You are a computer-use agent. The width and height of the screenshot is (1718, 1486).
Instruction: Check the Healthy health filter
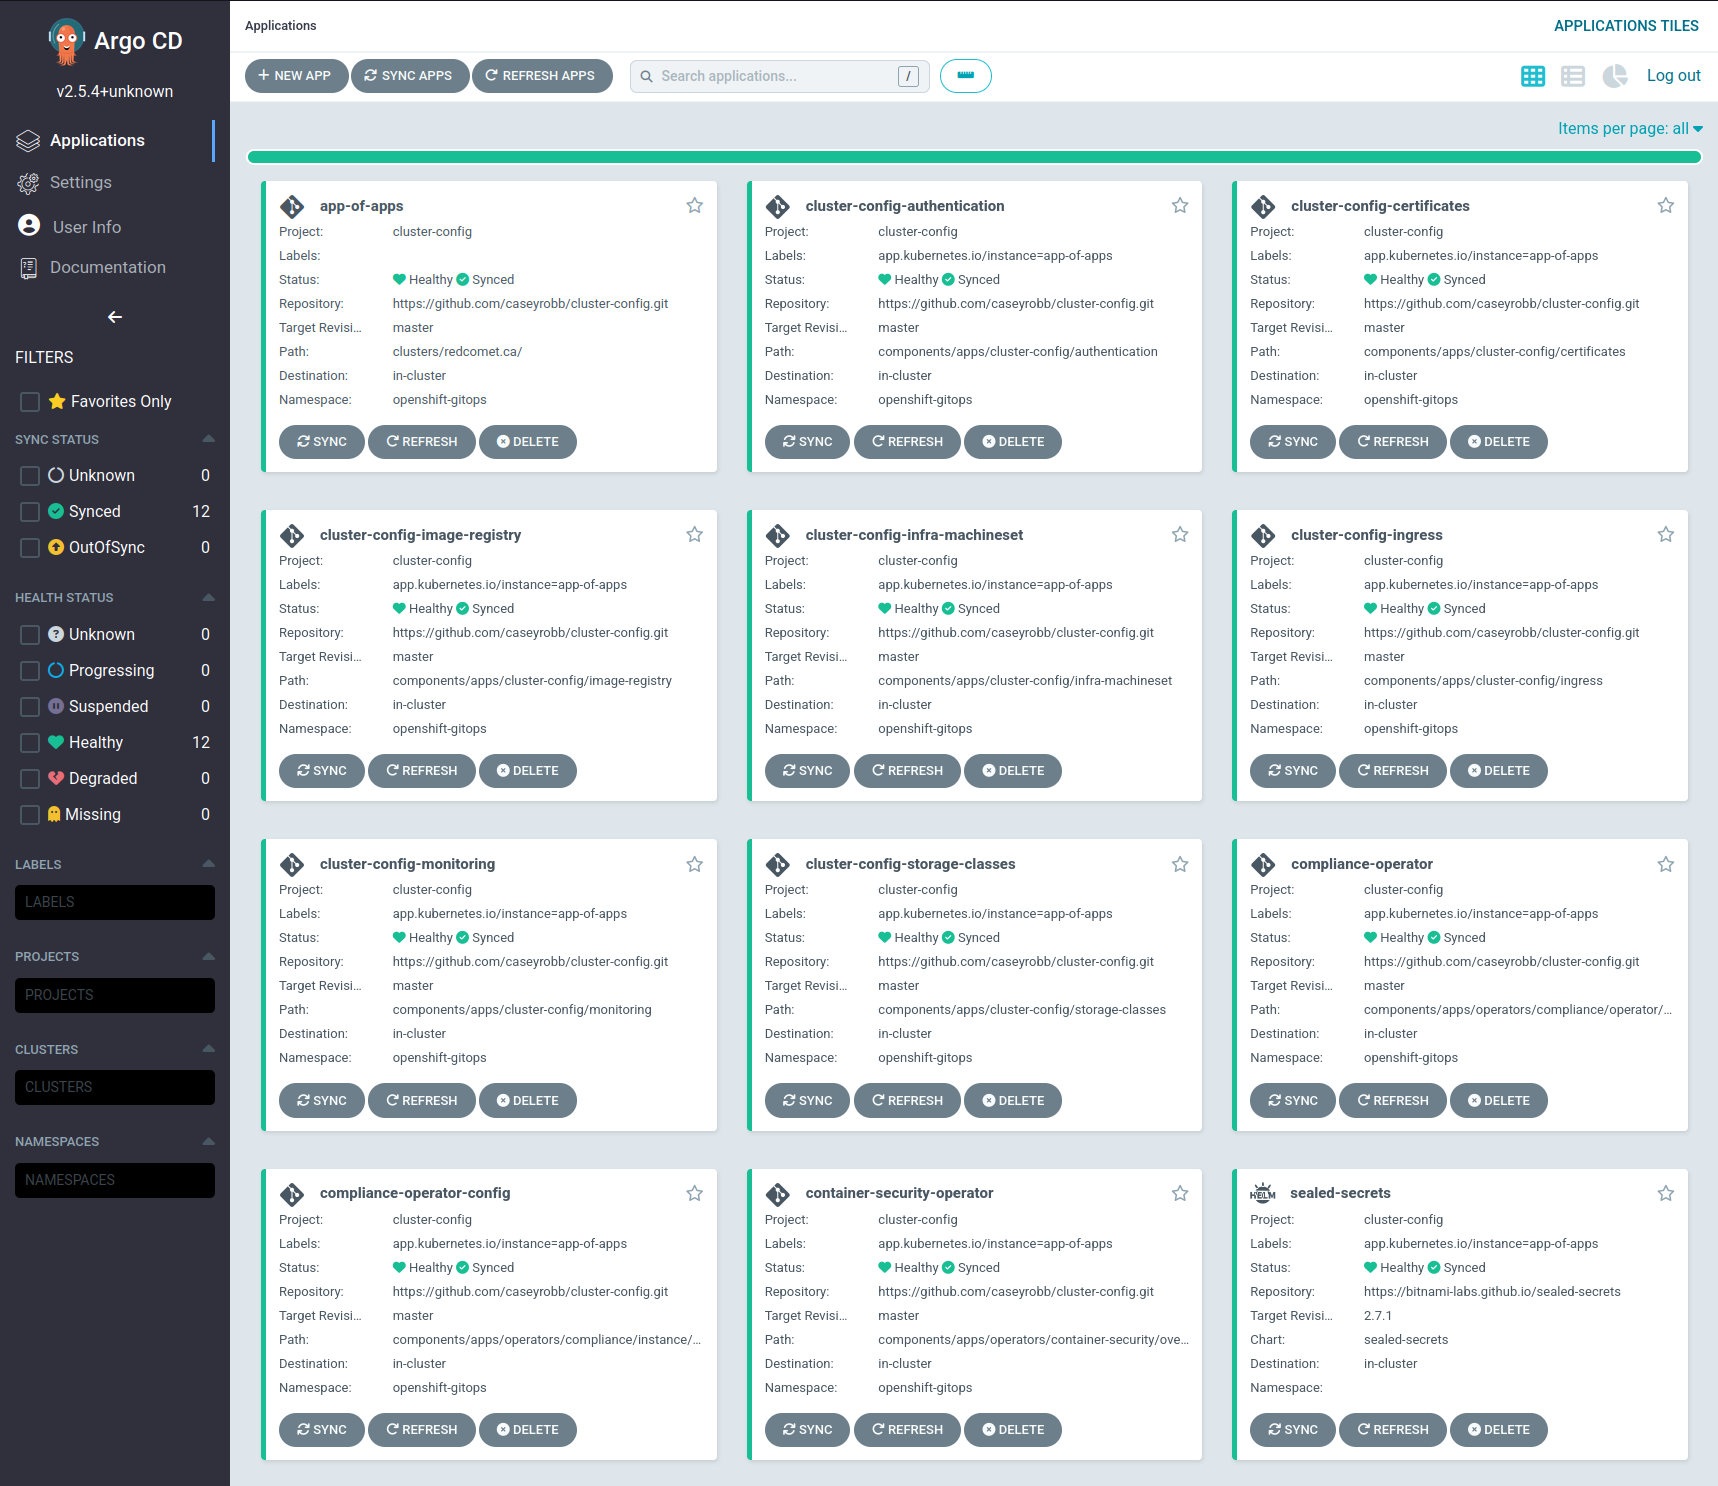click(x=30, y=743)
